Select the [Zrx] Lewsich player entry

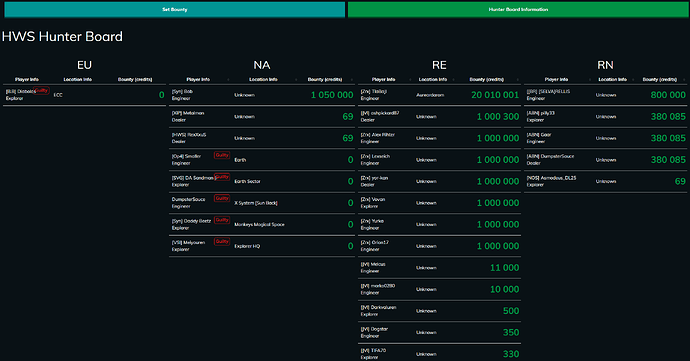click(x=375, y=159)
